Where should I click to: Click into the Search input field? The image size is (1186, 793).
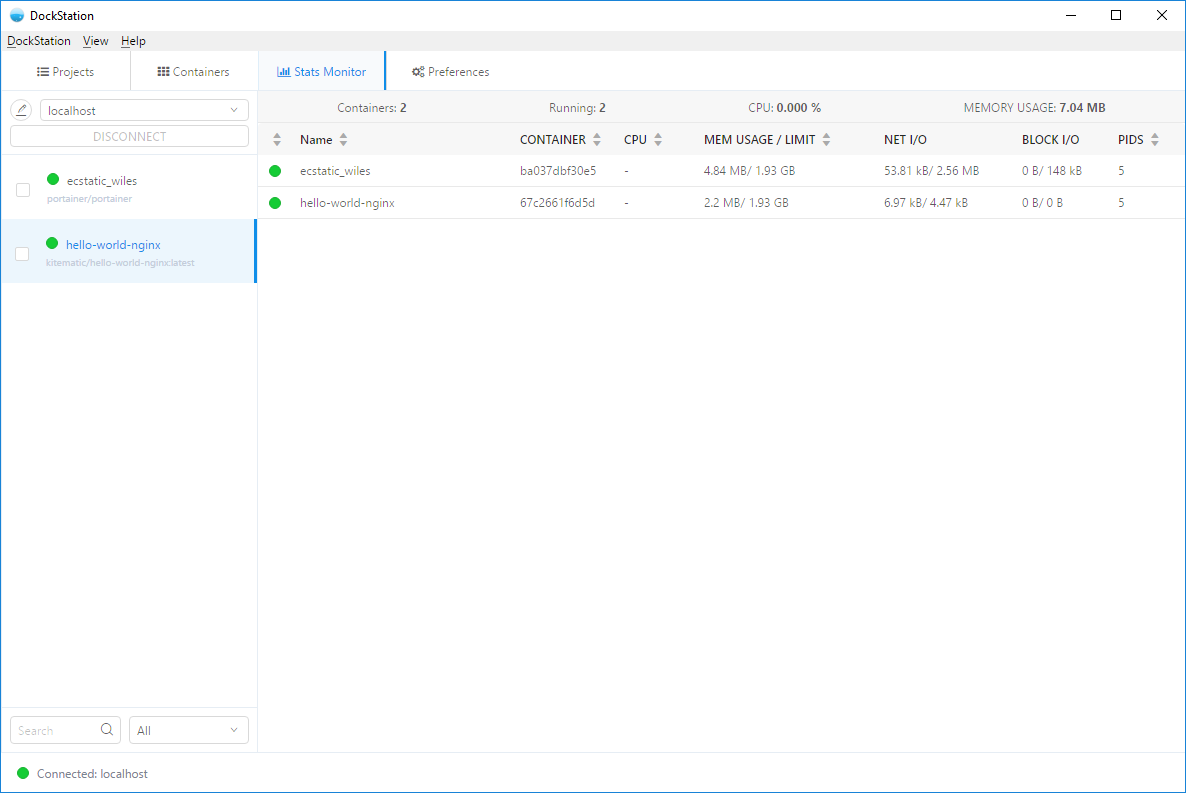(x=56, y=730)
